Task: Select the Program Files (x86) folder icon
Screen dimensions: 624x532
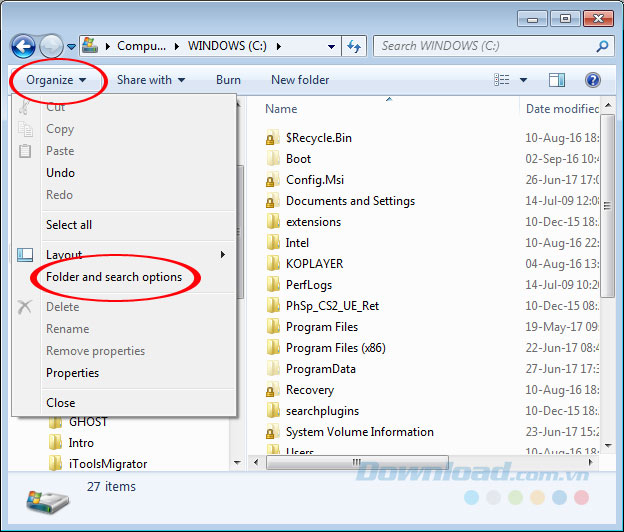Action: [x=273, y=348]
